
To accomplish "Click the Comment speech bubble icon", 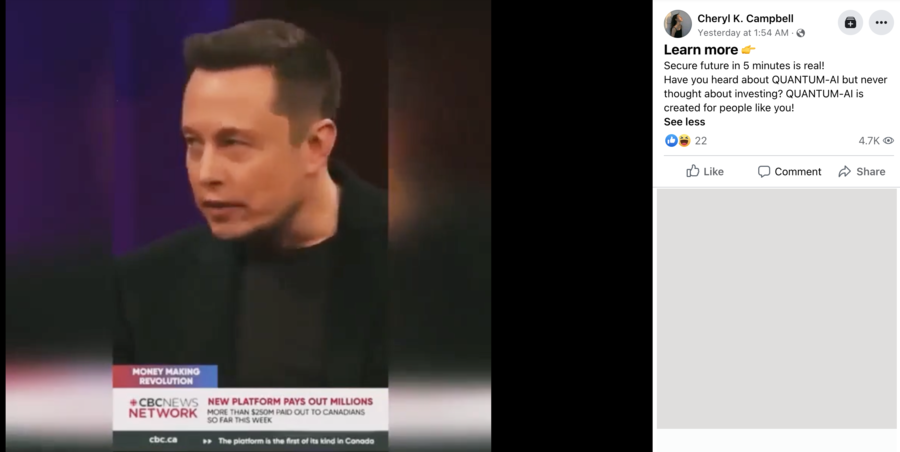I will coord(764,172).
